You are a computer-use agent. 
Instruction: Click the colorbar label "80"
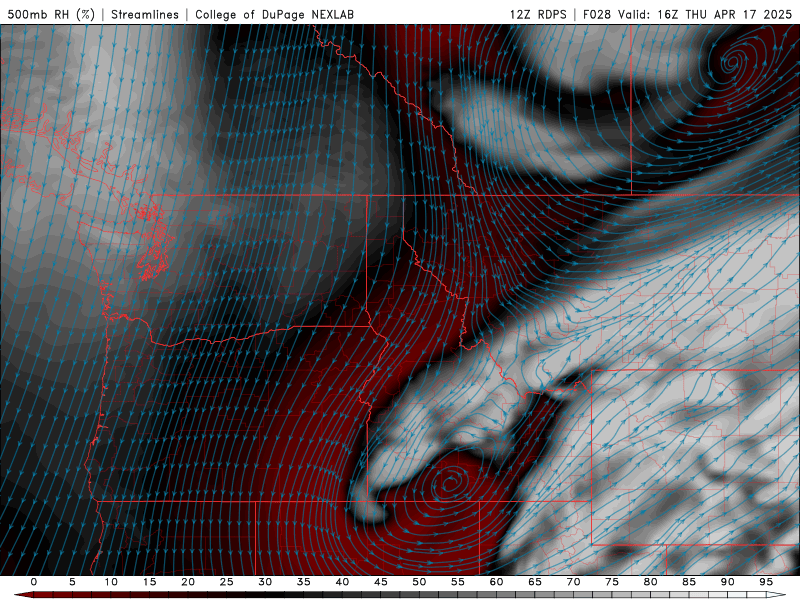tap(651, 582)
